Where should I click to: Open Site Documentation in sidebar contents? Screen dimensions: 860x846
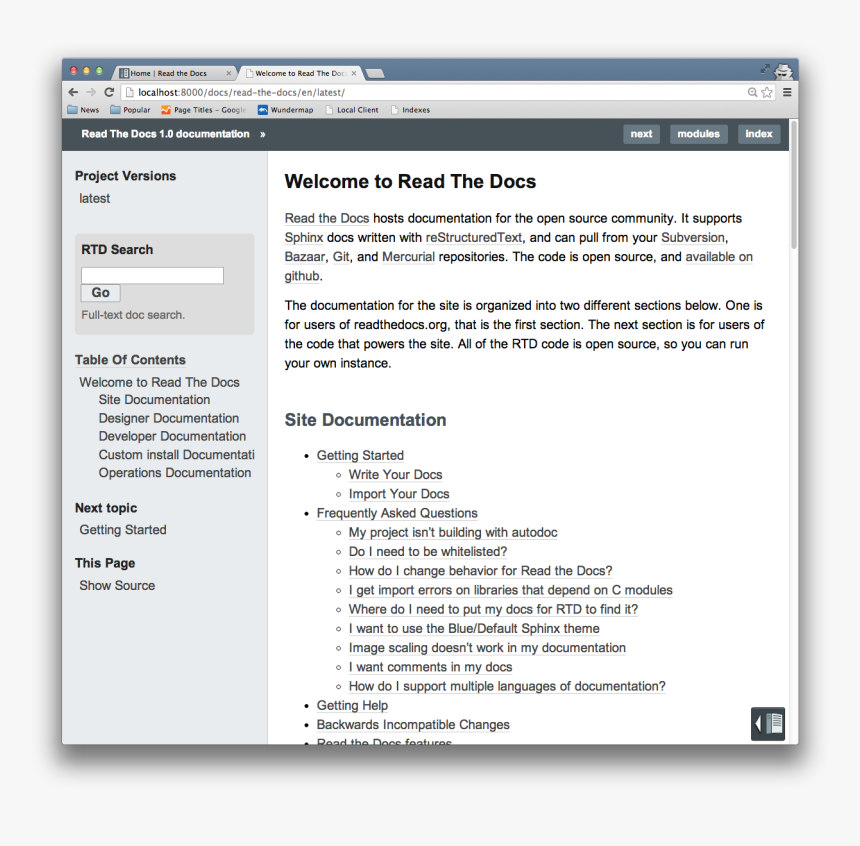pyautogui.click(x=154, y=400)
